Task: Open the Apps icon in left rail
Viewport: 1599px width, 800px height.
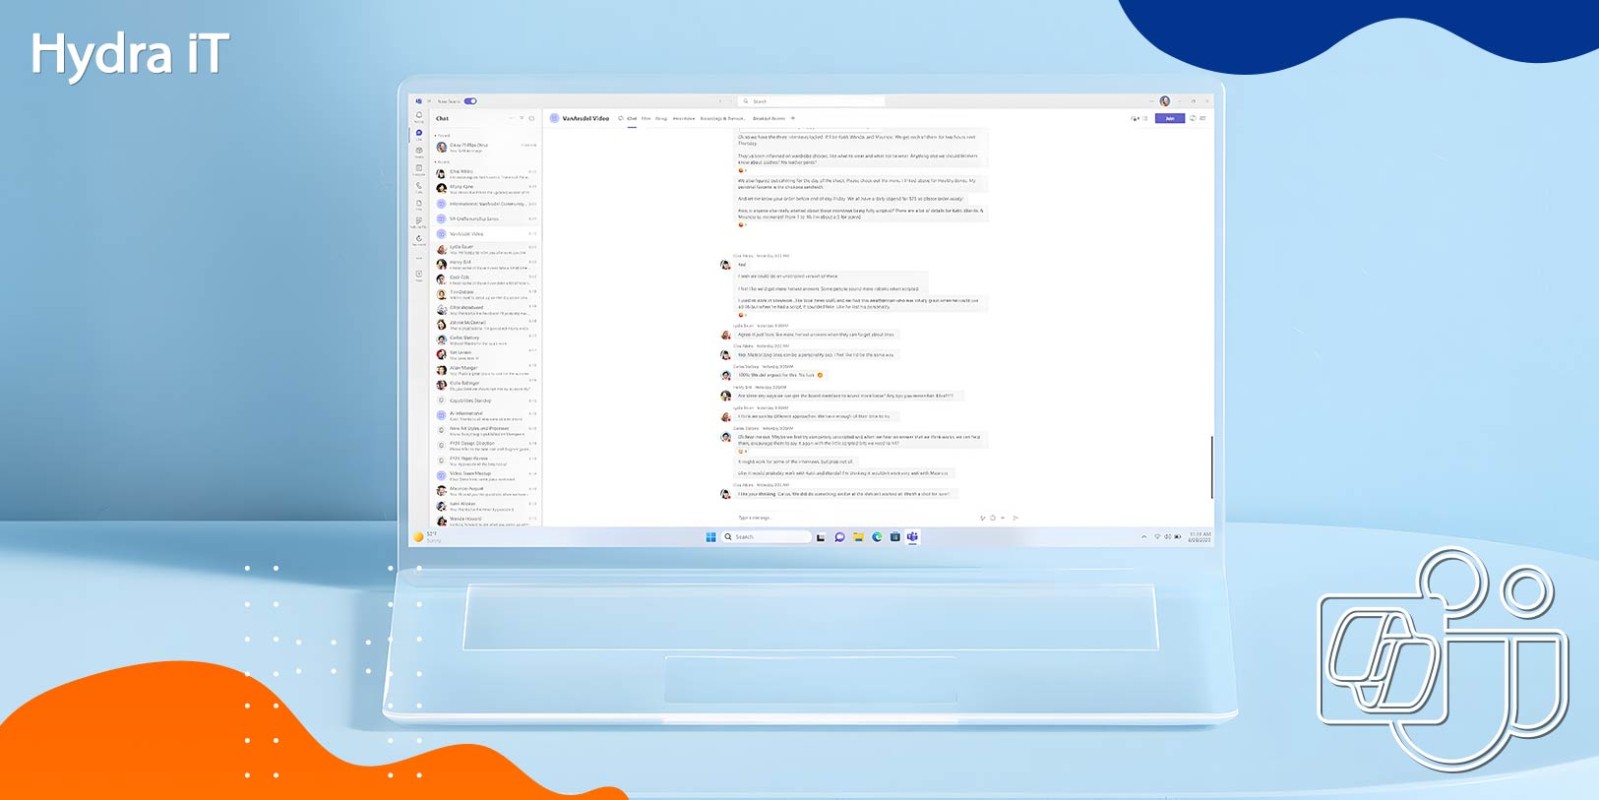Action: pyautogui.click(x=419, y=275)
